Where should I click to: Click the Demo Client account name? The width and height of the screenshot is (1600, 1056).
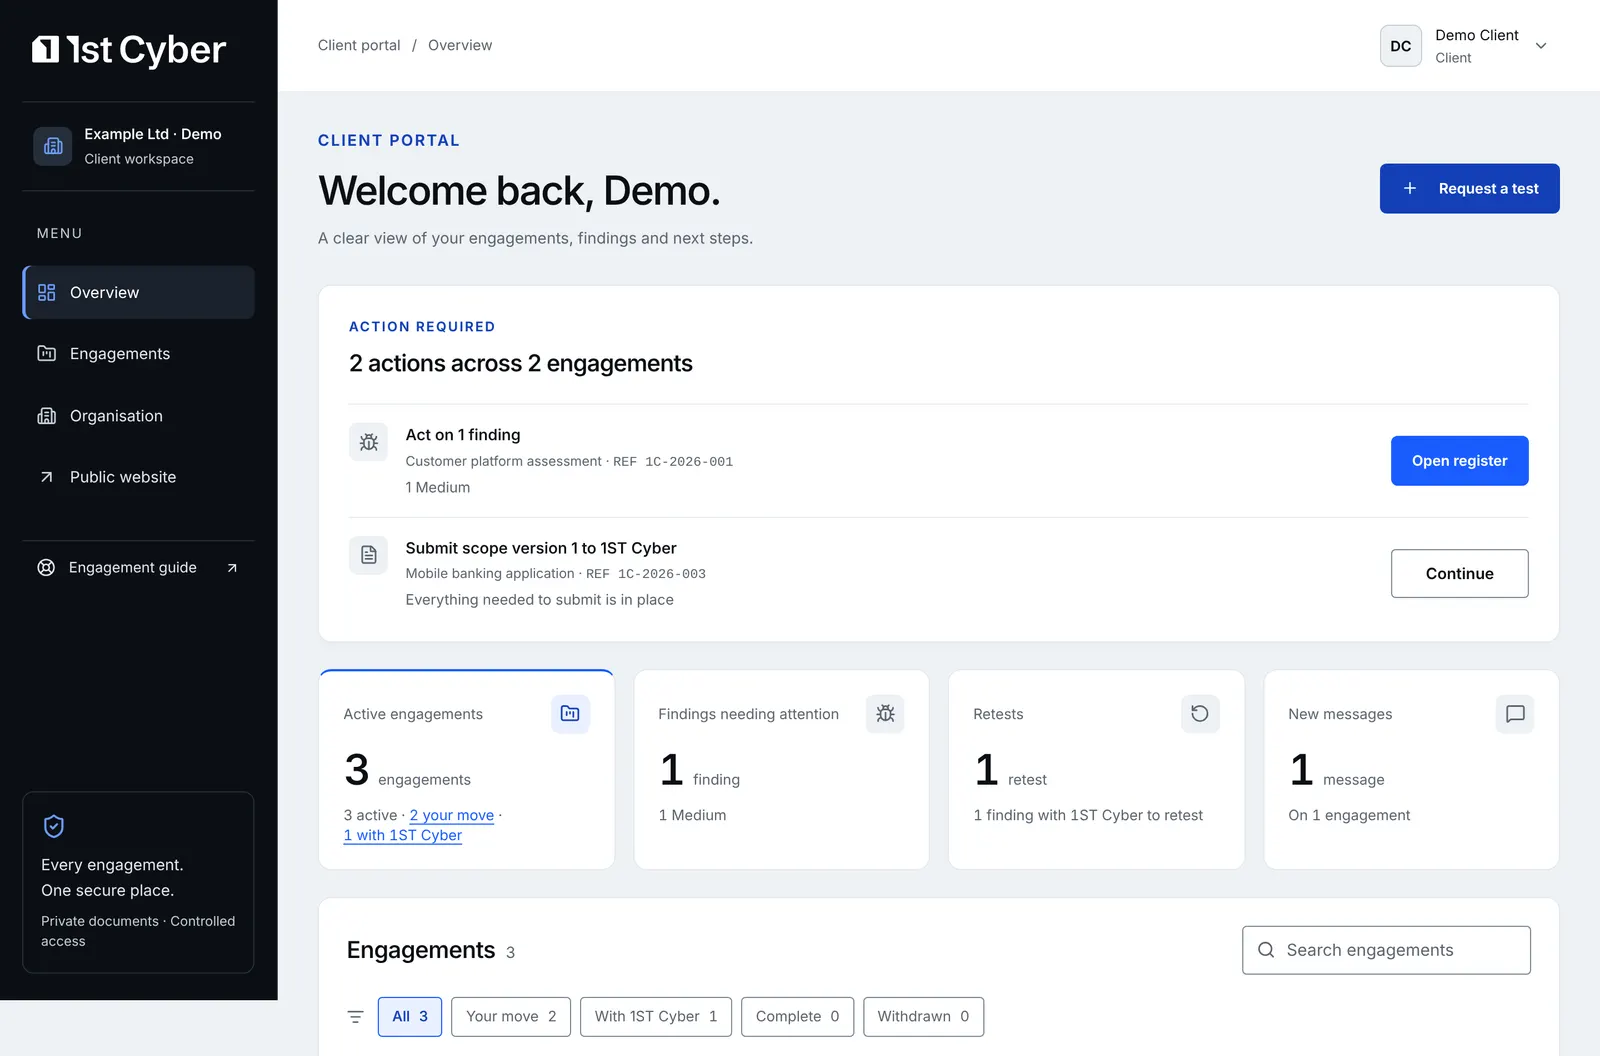pos(1477,35)
